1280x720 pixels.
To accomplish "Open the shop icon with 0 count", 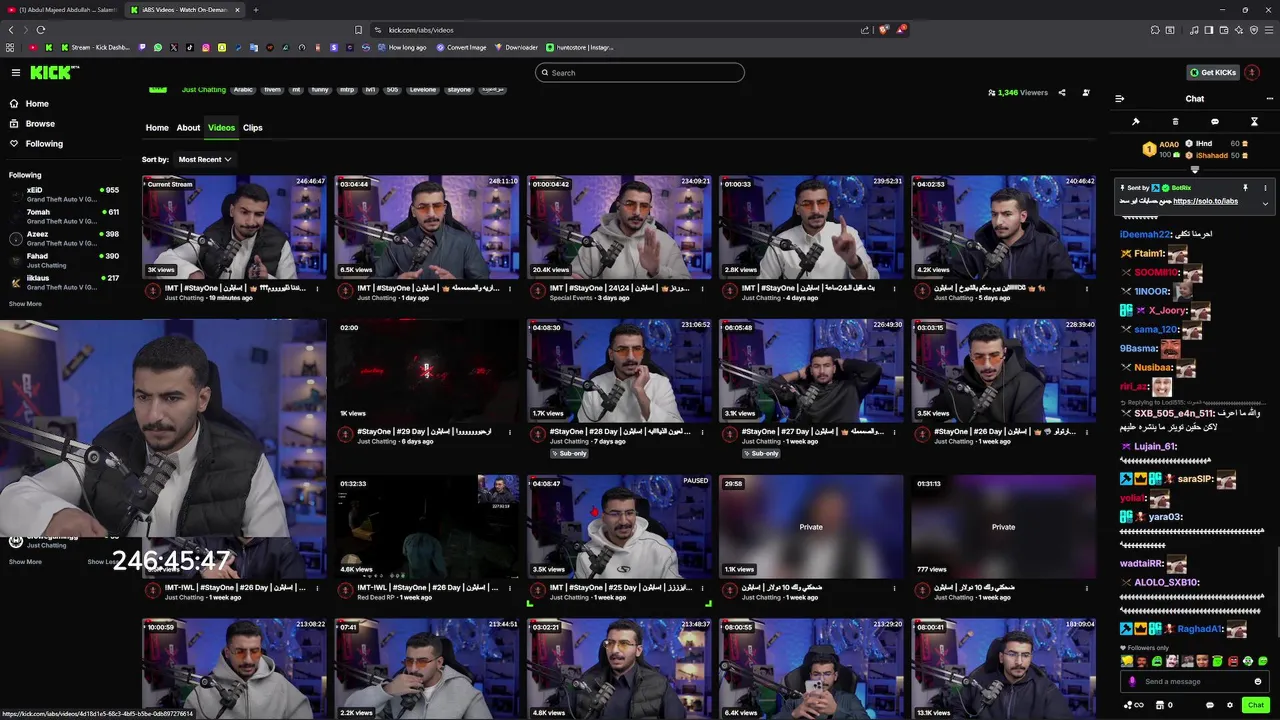I will [1164, 705].
